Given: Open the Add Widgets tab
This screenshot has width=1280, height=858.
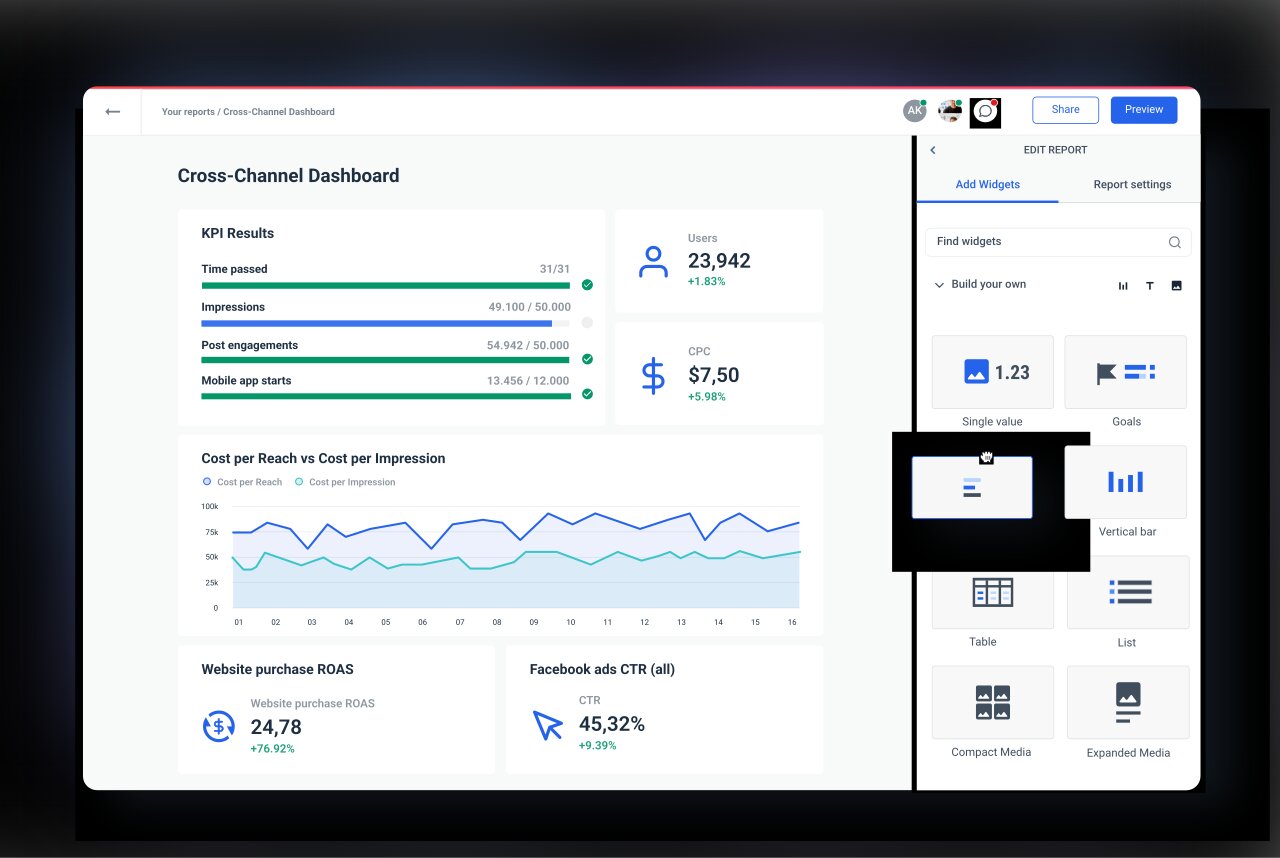Looking at the screenshot, I should (987, 184).
